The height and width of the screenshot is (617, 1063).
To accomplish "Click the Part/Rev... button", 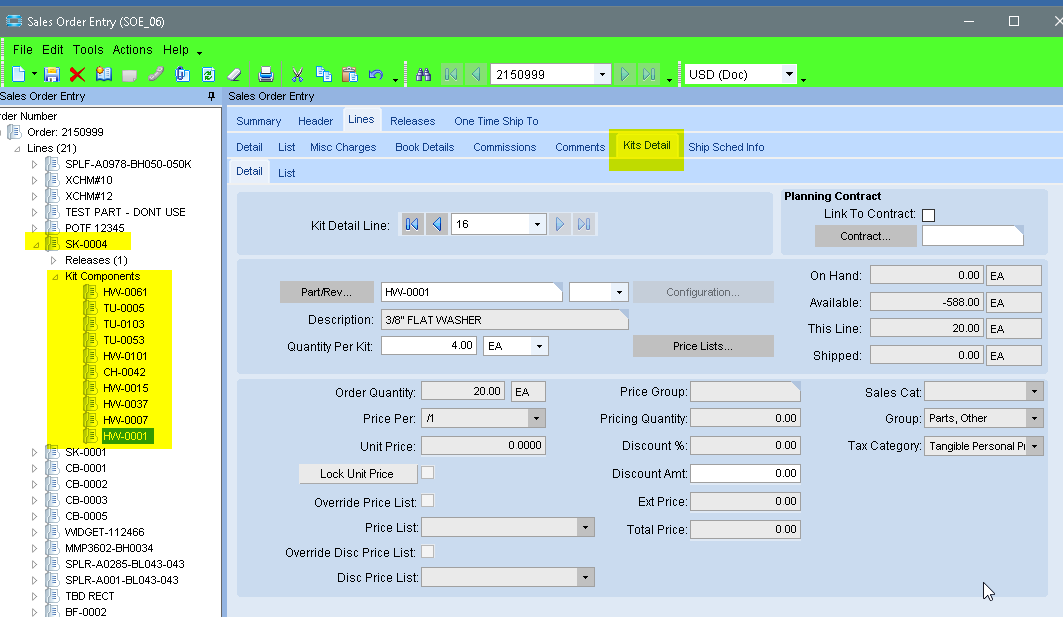I will point(325,292).
